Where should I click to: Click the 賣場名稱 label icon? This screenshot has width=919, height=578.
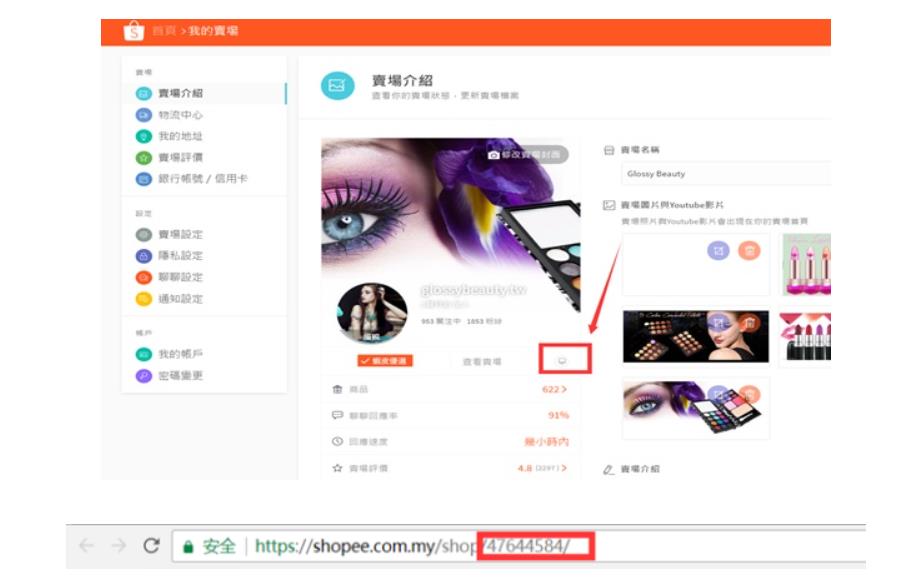coord(609,150)
